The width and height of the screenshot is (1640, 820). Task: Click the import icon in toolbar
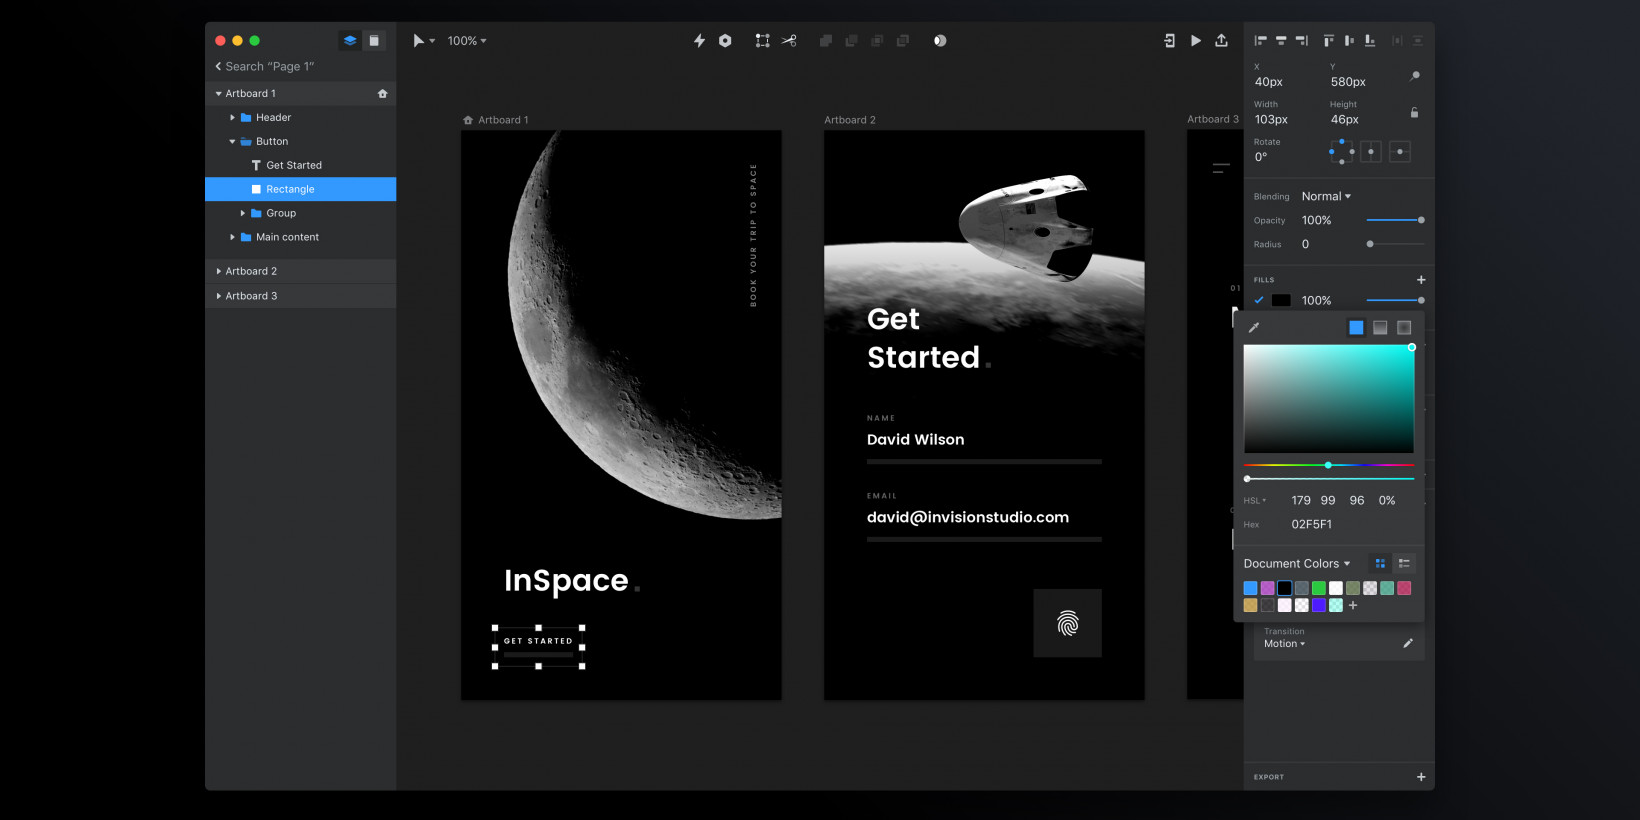[1170, 41]
